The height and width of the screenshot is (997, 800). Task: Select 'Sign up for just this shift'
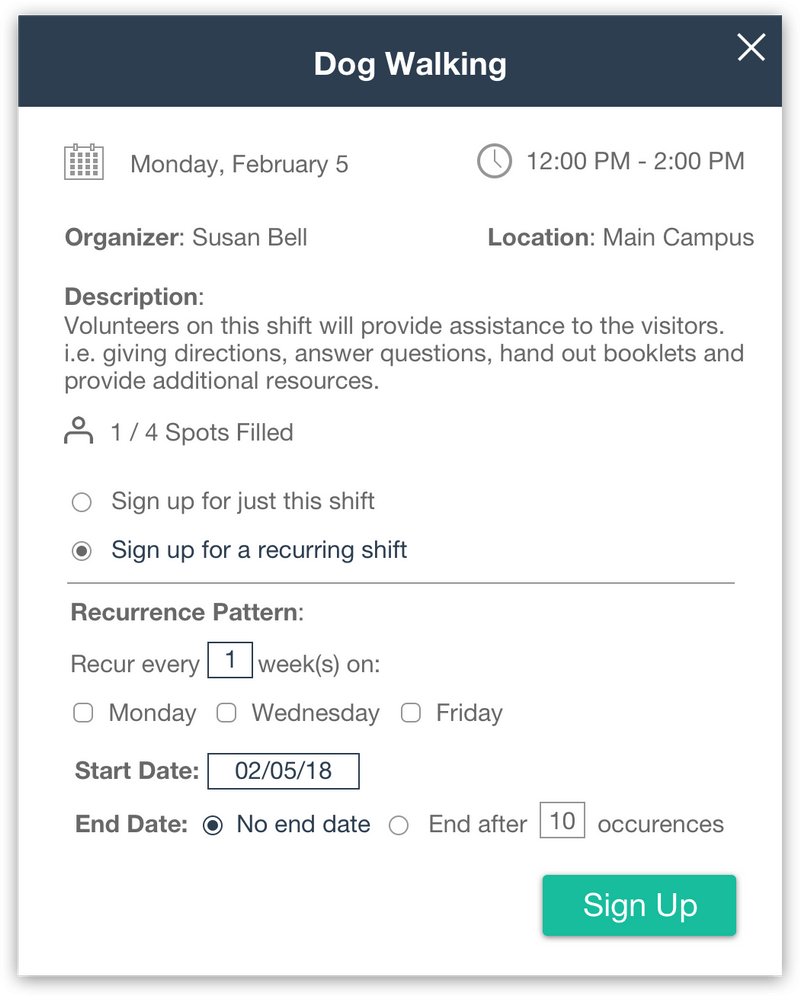coord(82,502)
